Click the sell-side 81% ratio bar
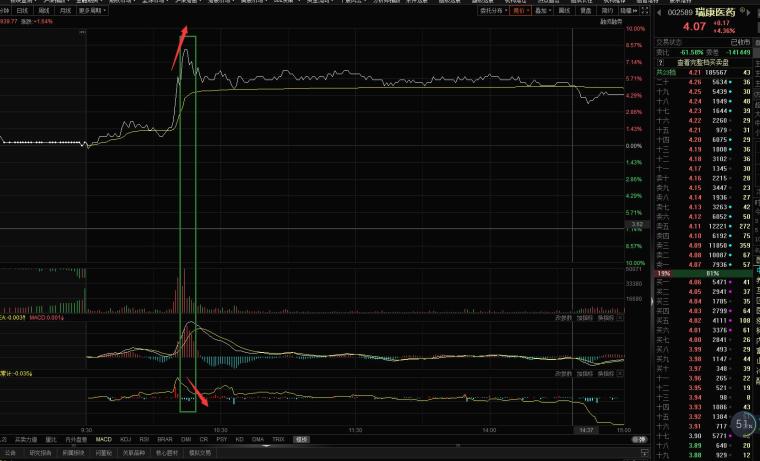 (x=713, y=273)
